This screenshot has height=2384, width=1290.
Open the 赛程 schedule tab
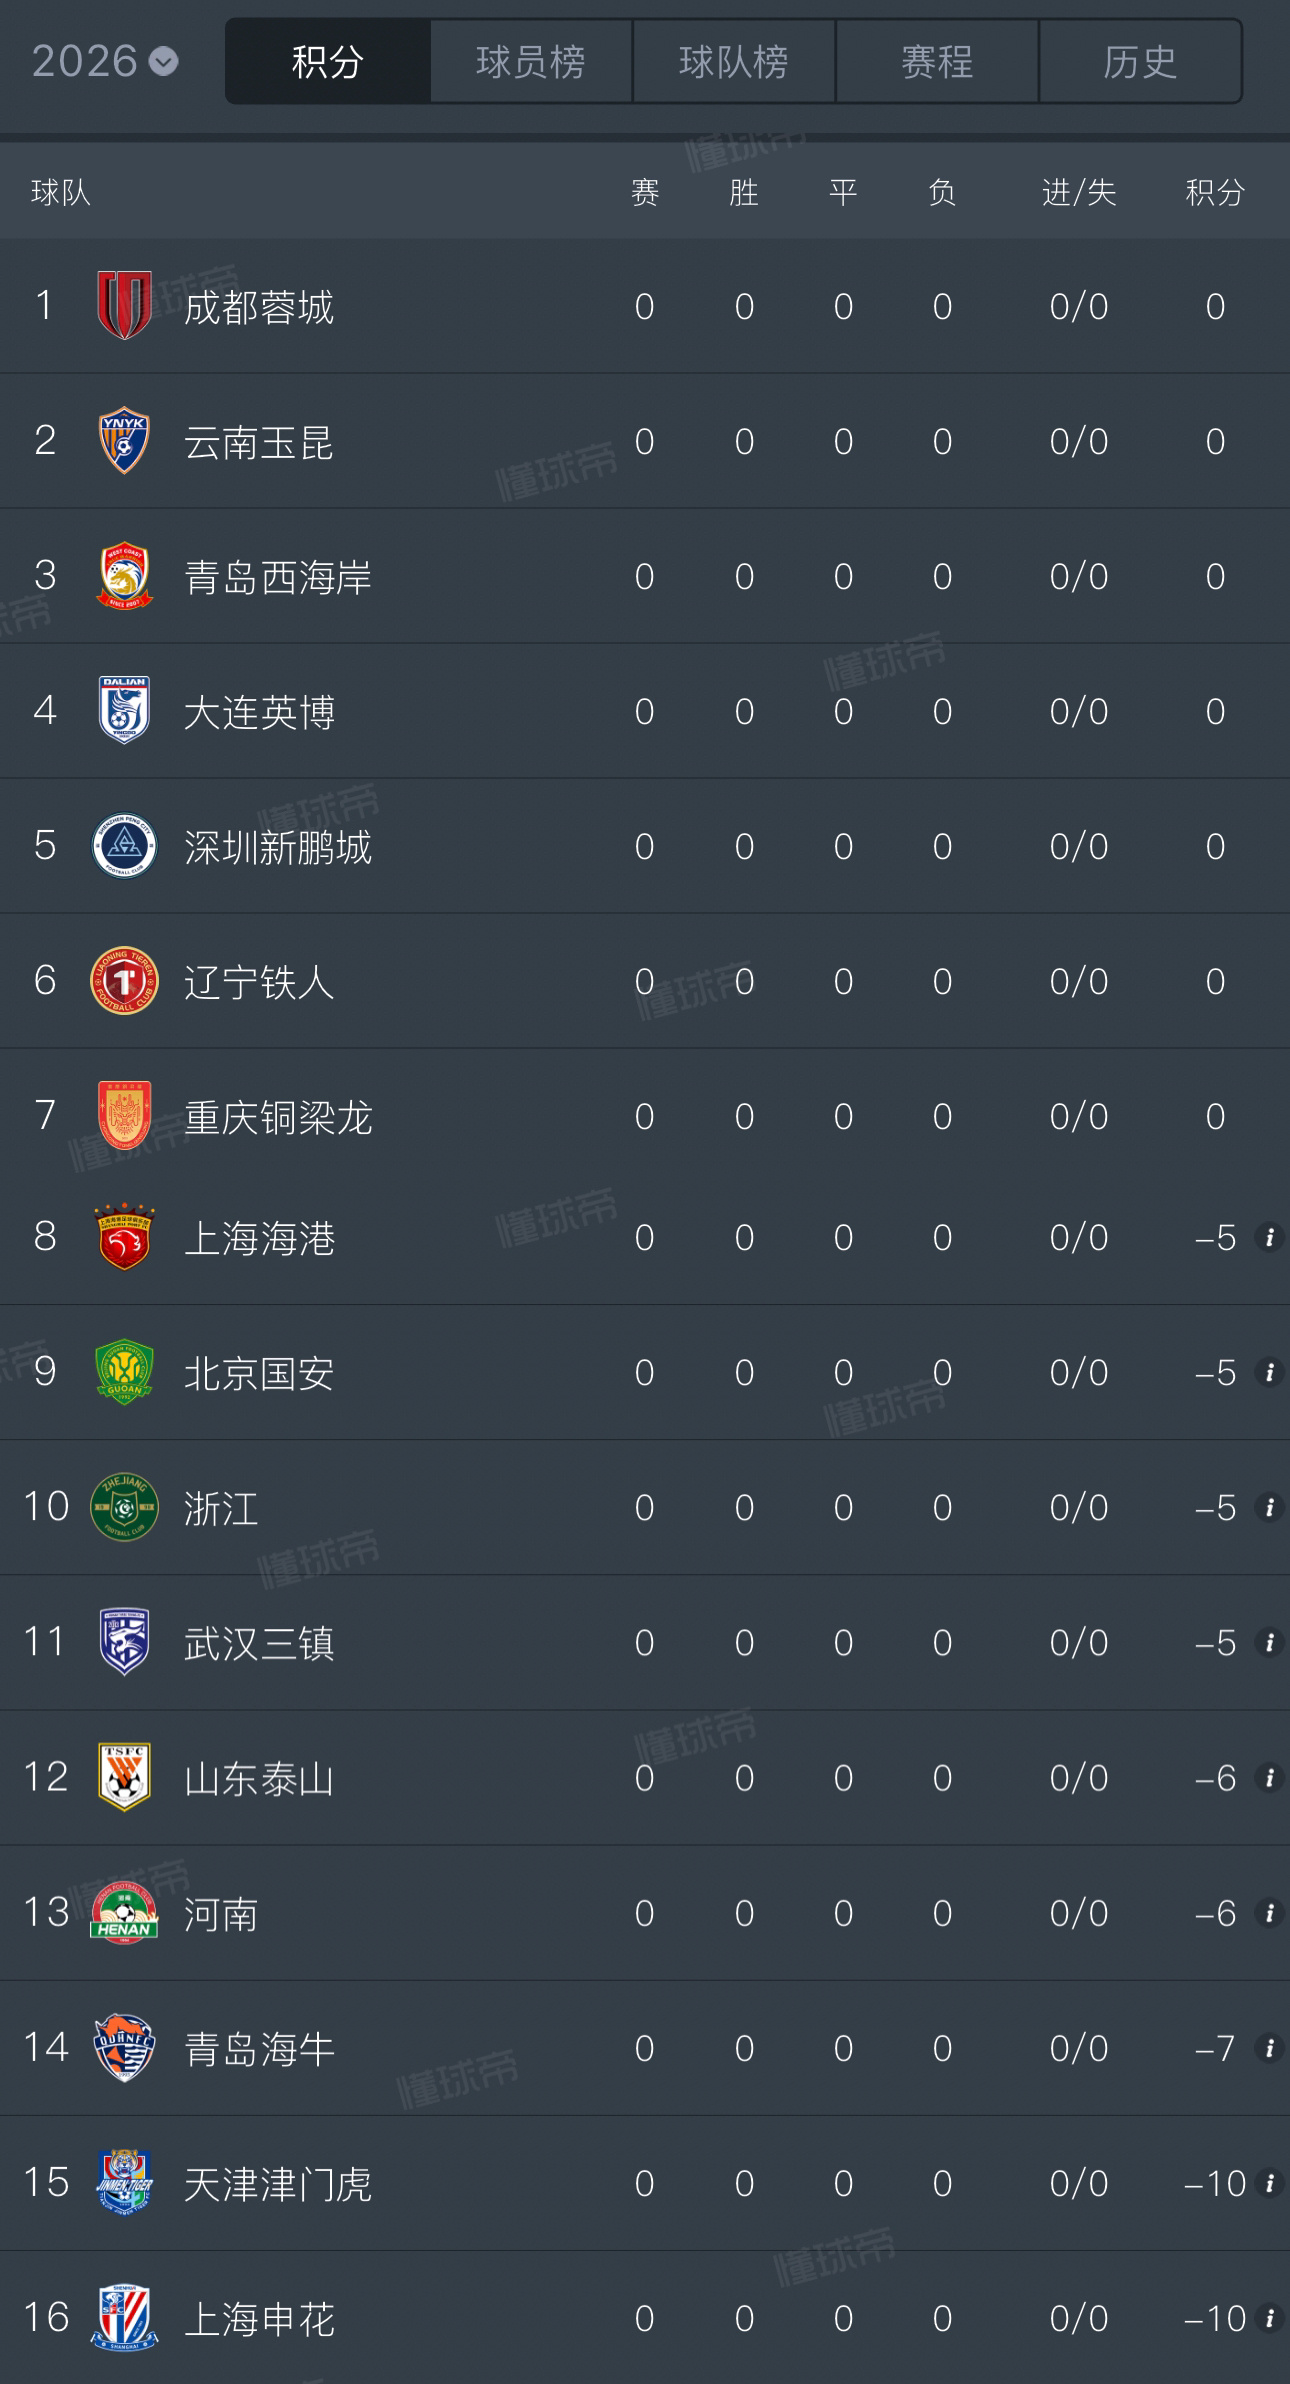click(x=937, y=62)
